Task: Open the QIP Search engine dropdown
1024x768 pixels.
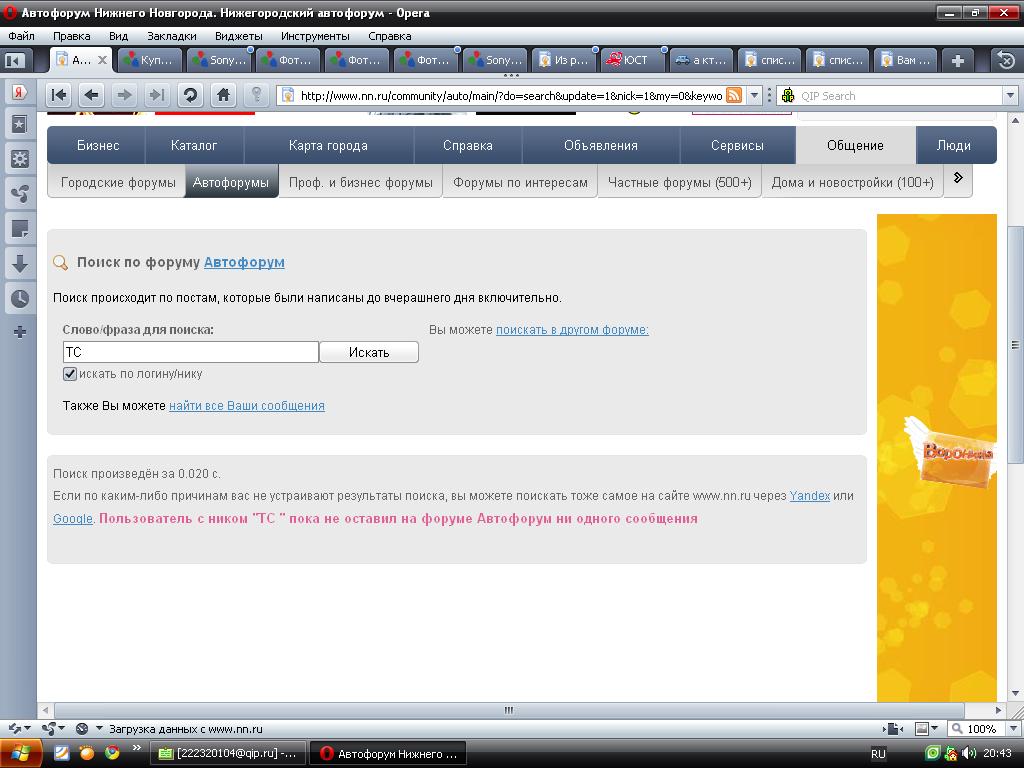Action: point(1010,96)
